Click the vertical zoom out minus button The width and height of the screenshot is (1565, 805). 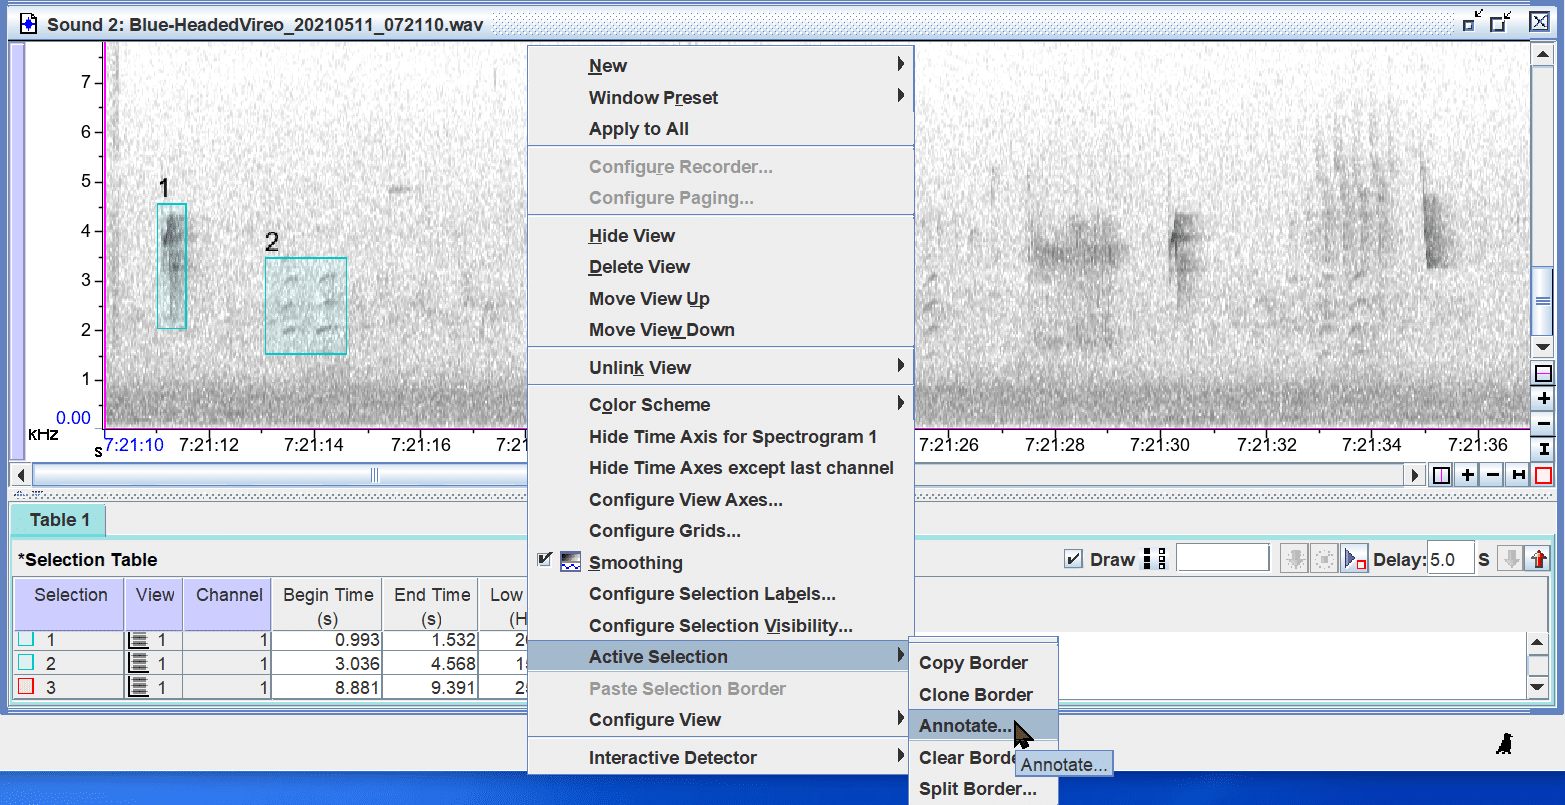click(x=1543, y=423)
